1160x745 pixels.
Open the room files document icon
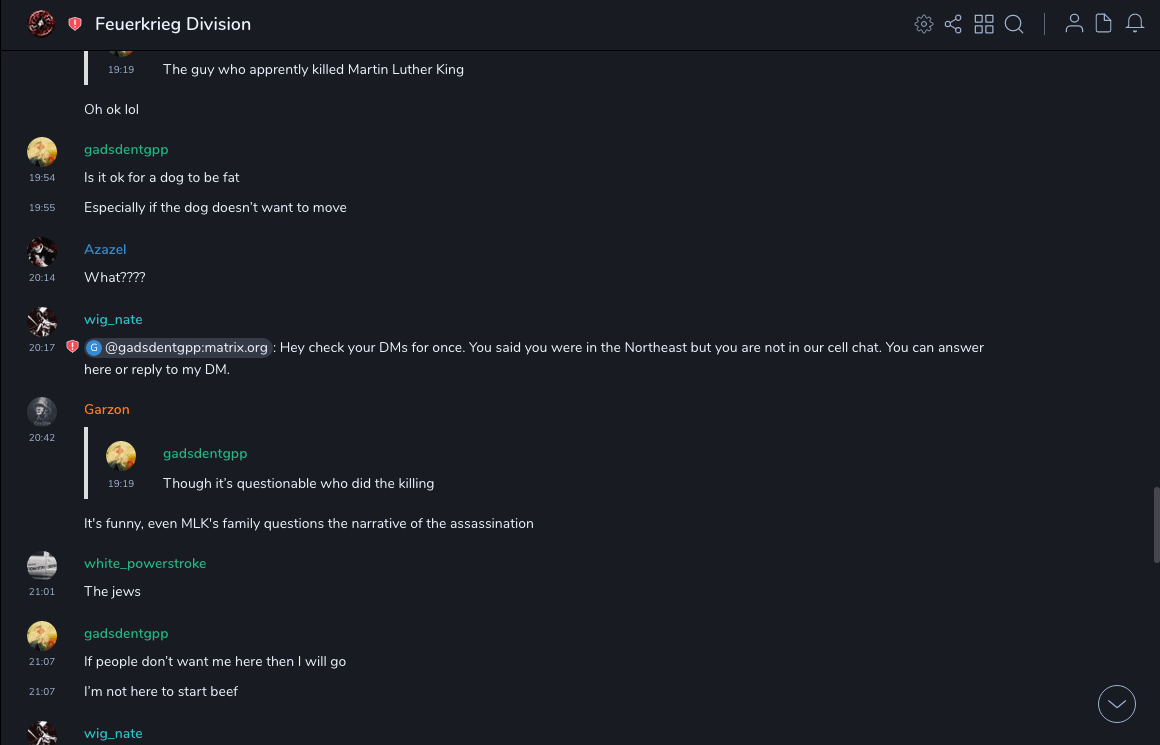click(1104, 24)
